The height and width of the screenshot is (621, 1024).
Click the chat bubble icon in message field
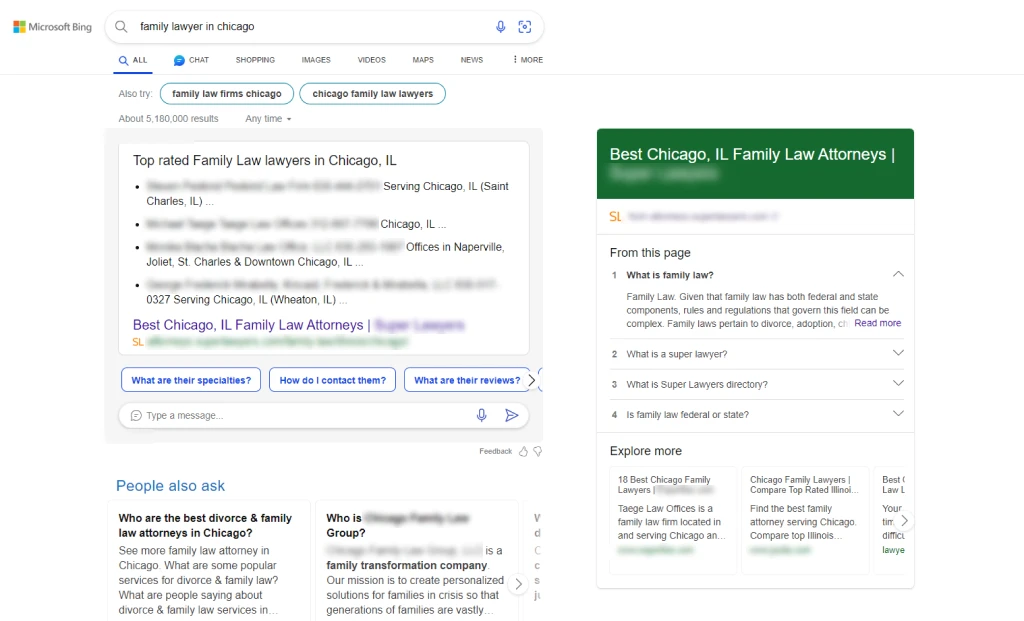pyautogui.click(x=136, y=415)
